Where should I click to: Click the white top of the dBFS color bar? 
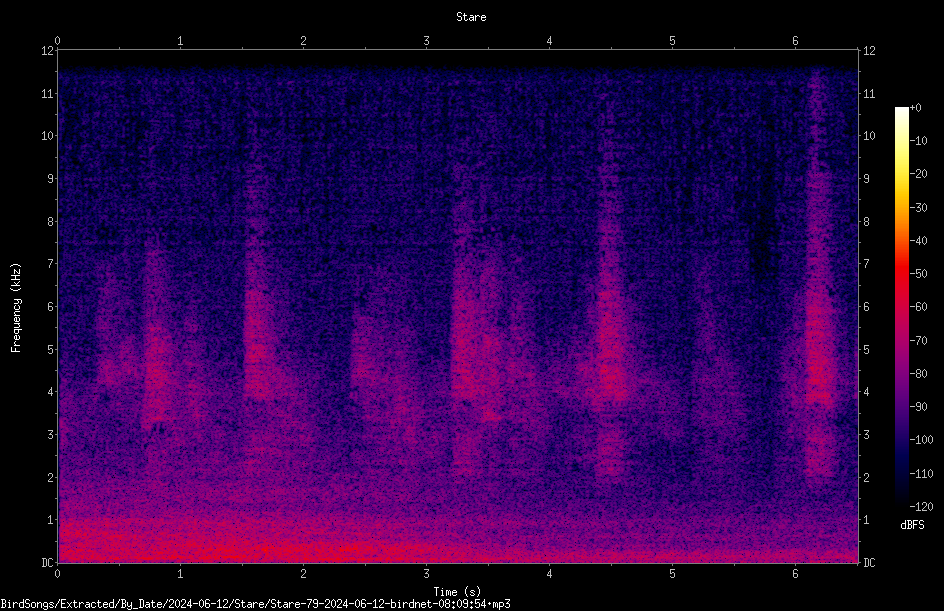pyautogui.click(x=901, y=112)
